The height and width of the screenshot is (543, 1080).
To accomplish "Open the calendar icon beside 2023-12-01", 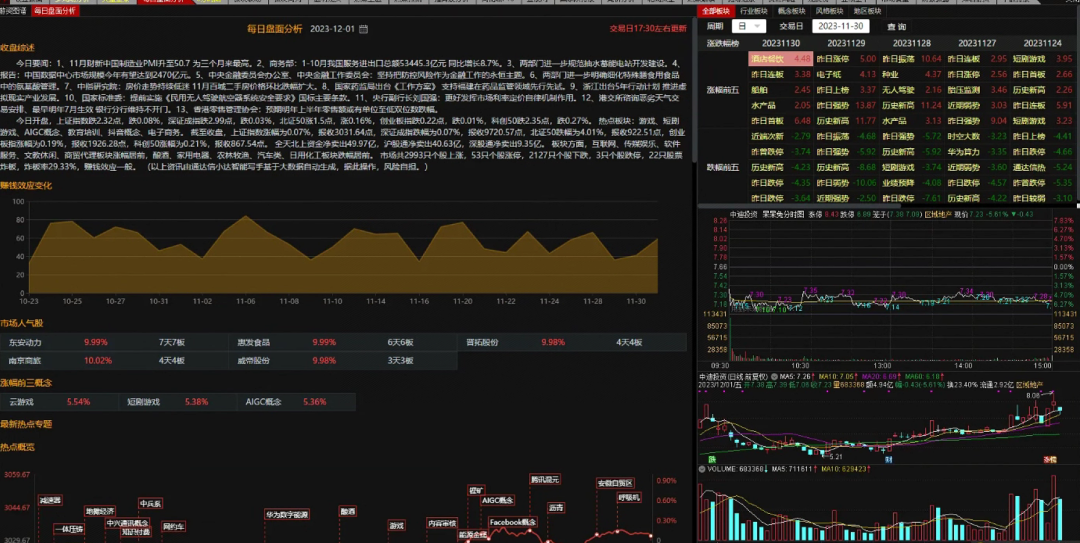I will 364,29.
